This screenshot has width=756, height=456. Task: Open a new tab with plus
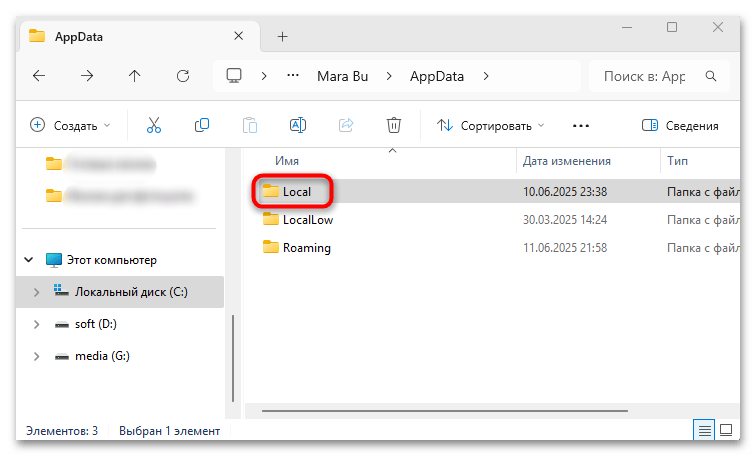coord(283,37)
